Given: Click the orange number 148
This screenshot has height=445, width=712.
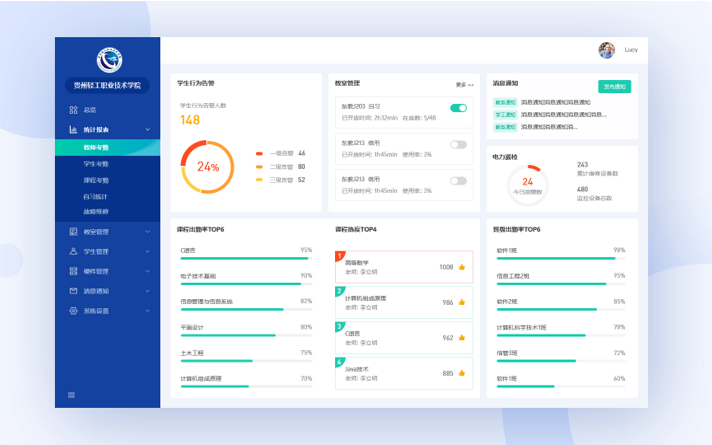Looking at the screenshot, I should pyautogui.click(x=190, y=120).
